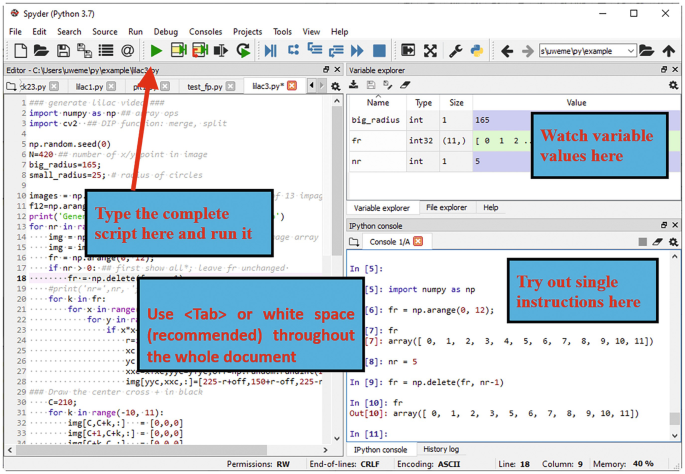The width and height of the screenshot is (685, 474).
Task: Click the Save file toolbar icon
Action: click(63, 50)
